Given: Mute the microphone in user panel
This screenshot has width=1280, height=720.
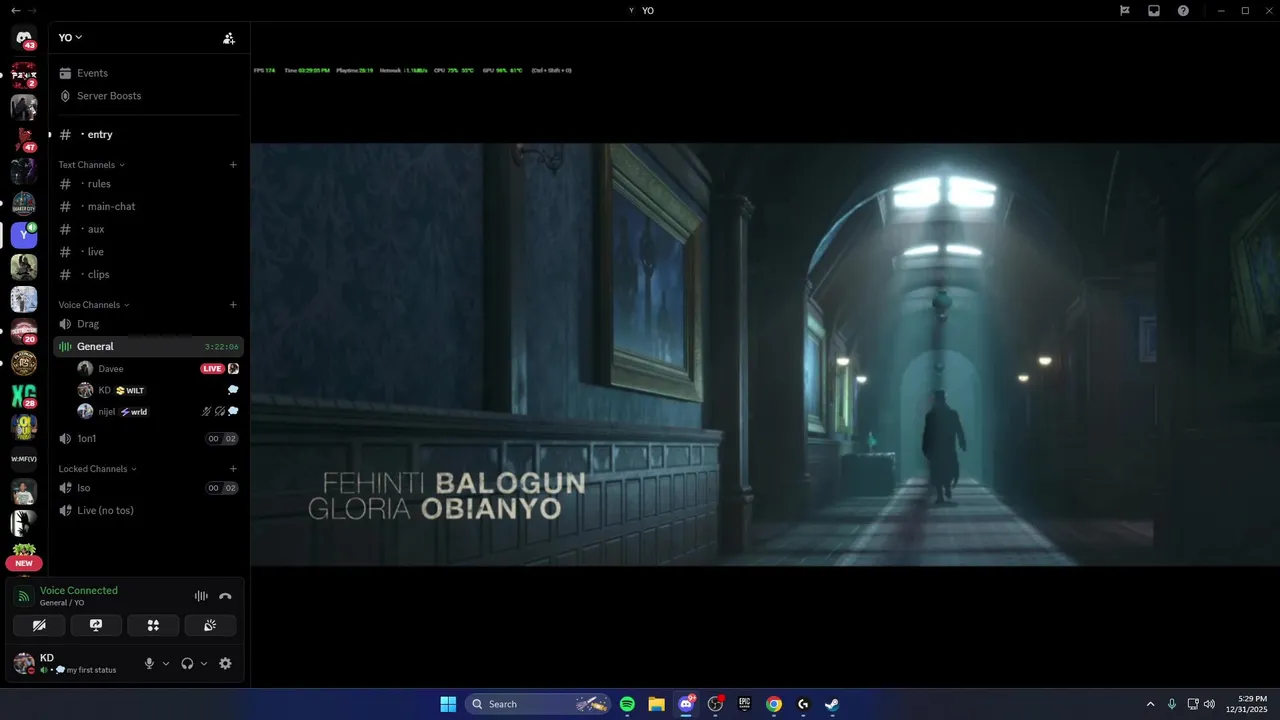Looking at the screenshot, I should [x=150, y=663].
